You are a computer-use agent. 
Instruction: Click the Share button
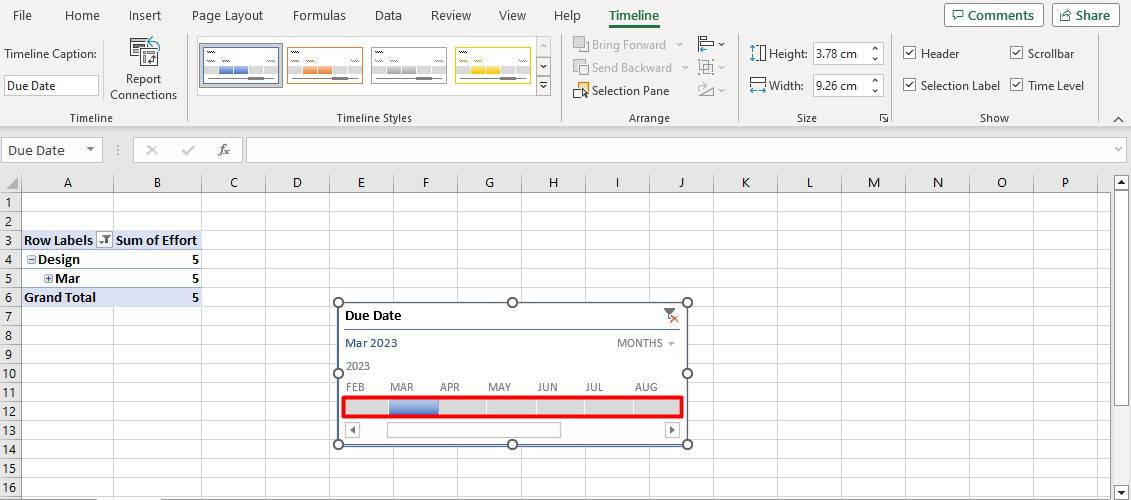(x=1086, y=15)
